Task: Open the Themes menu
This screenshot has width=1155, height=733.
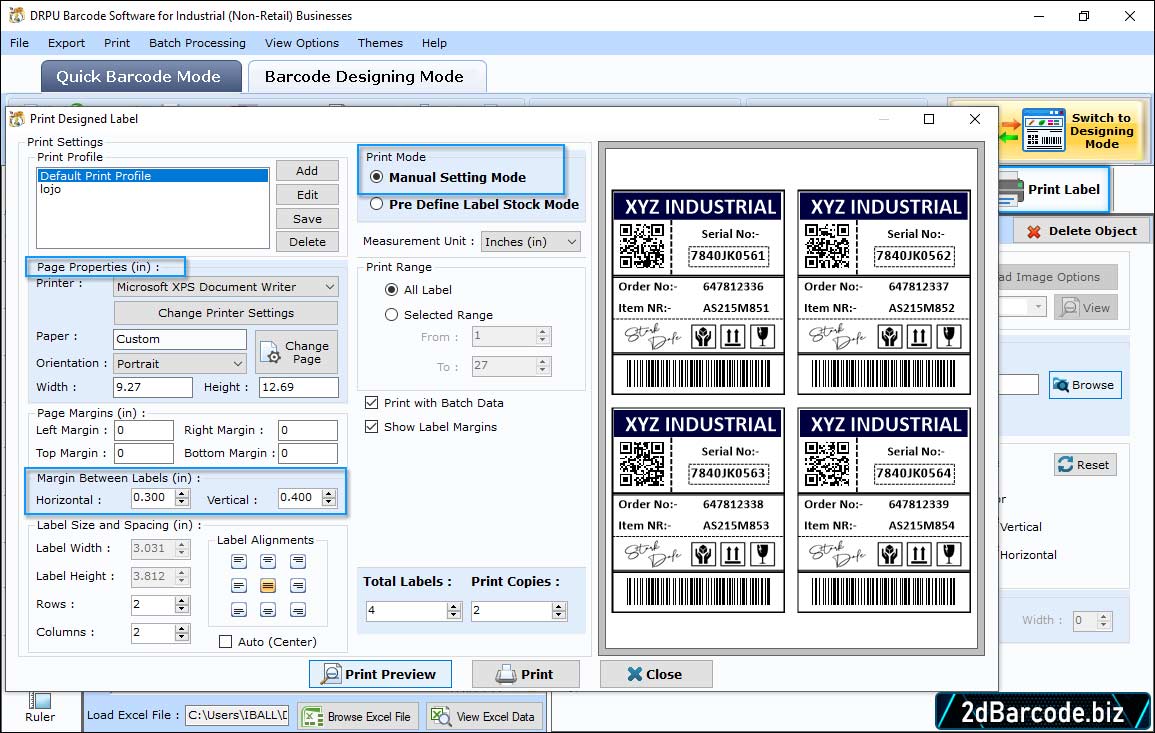Action: tap(380, 43)
